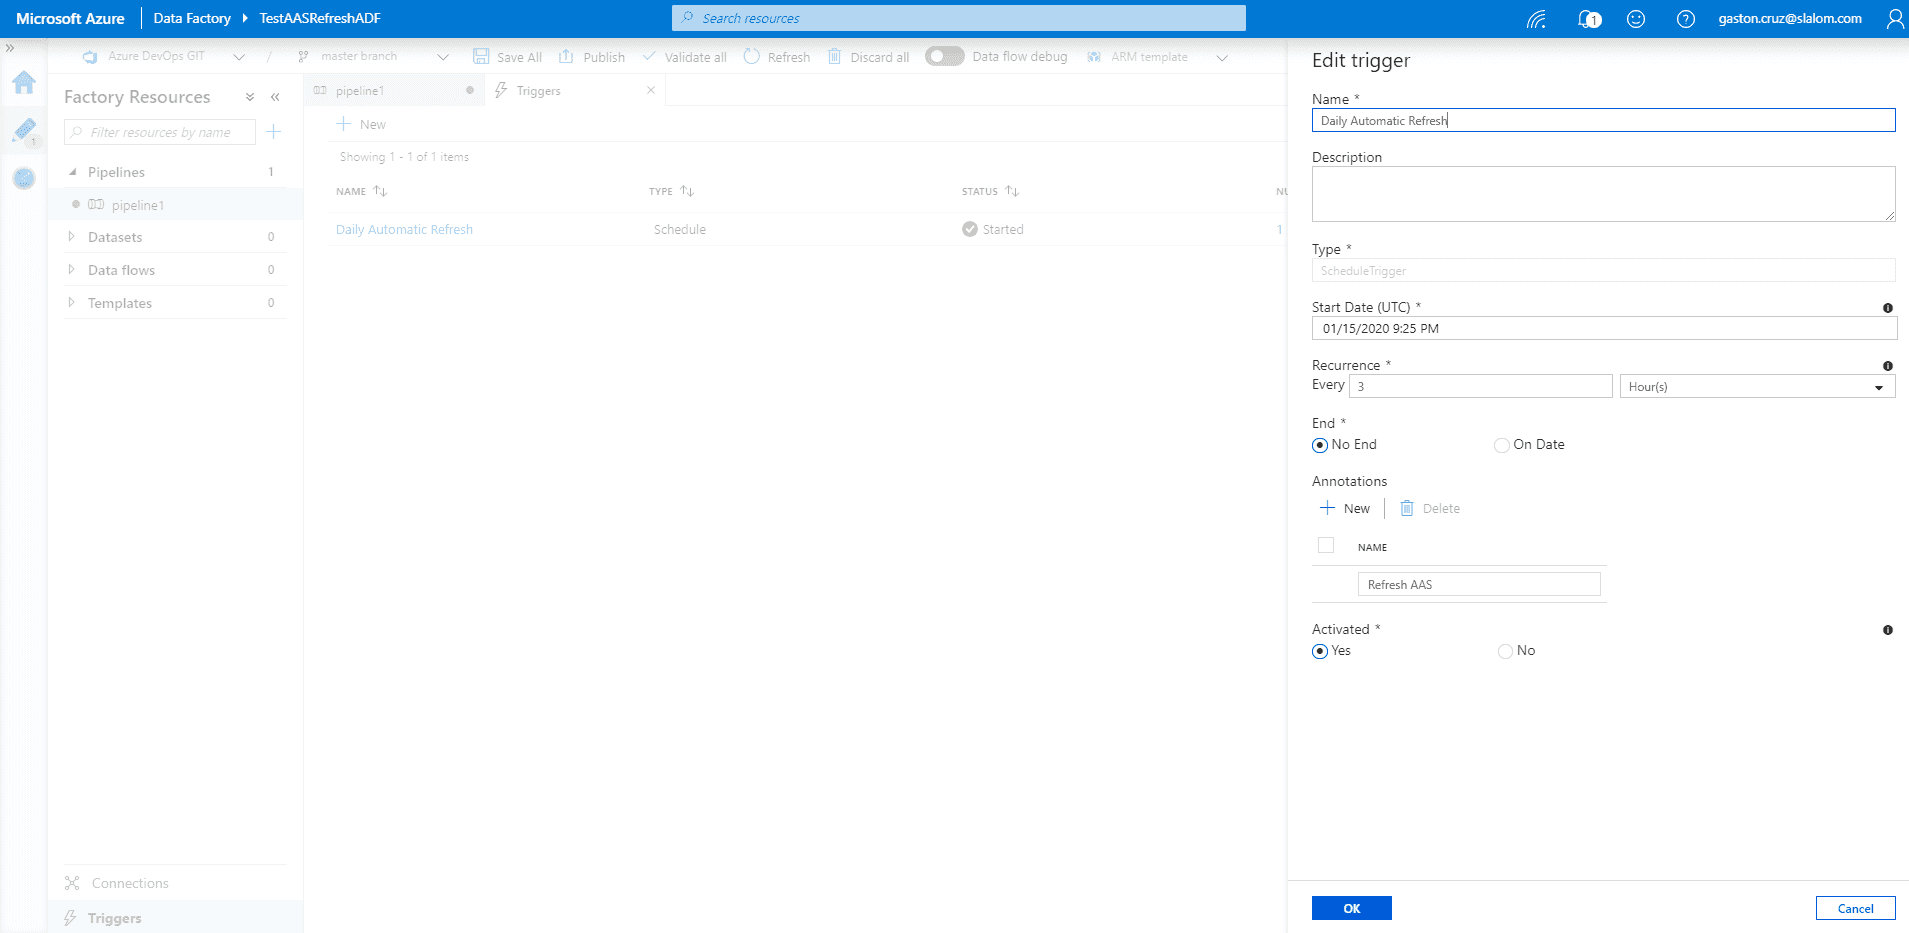Expand all resources double-down chevron

click(x=250, y=97)
